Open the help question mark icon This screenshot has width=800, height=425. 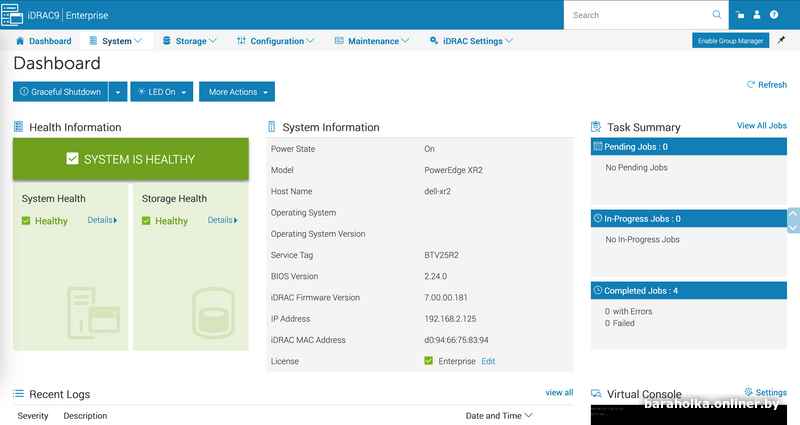[x=774, y=15]
